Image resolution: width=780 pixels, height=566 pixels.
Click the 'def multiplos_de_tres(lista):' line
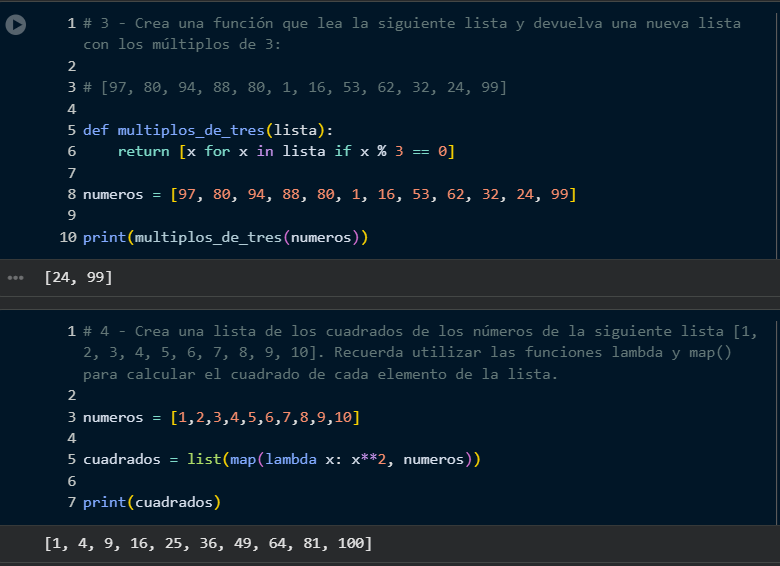pyautogui.click(x=208, y=130)
